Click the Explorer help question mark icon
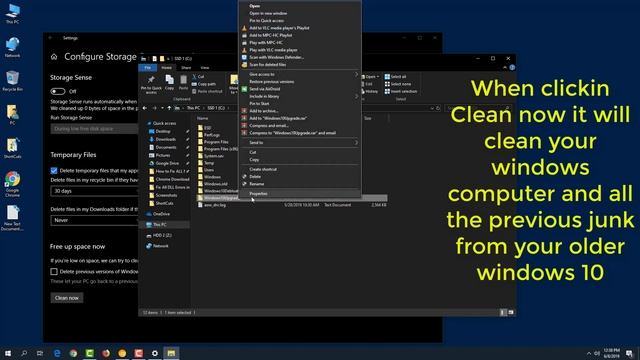Viewport: 640px width, 360px height. point(512,68)
